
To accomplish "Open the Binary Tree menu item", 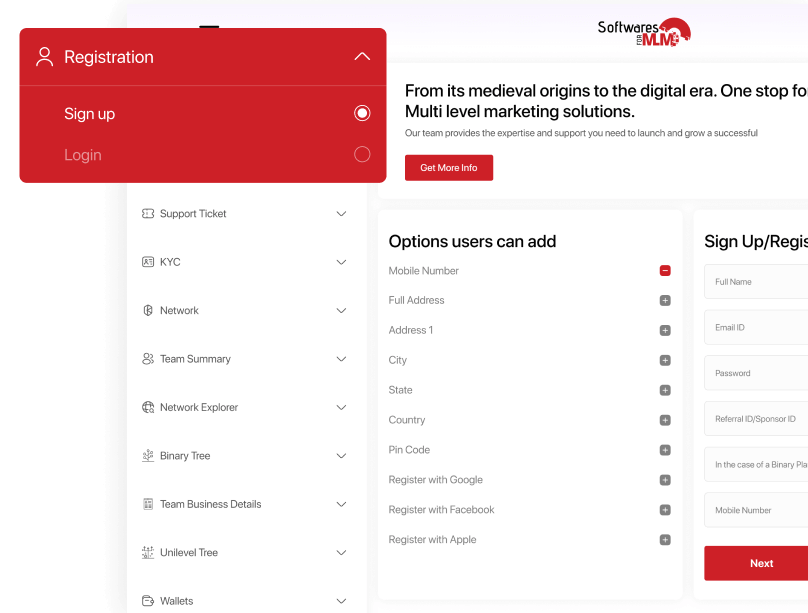I will [244, 455].
